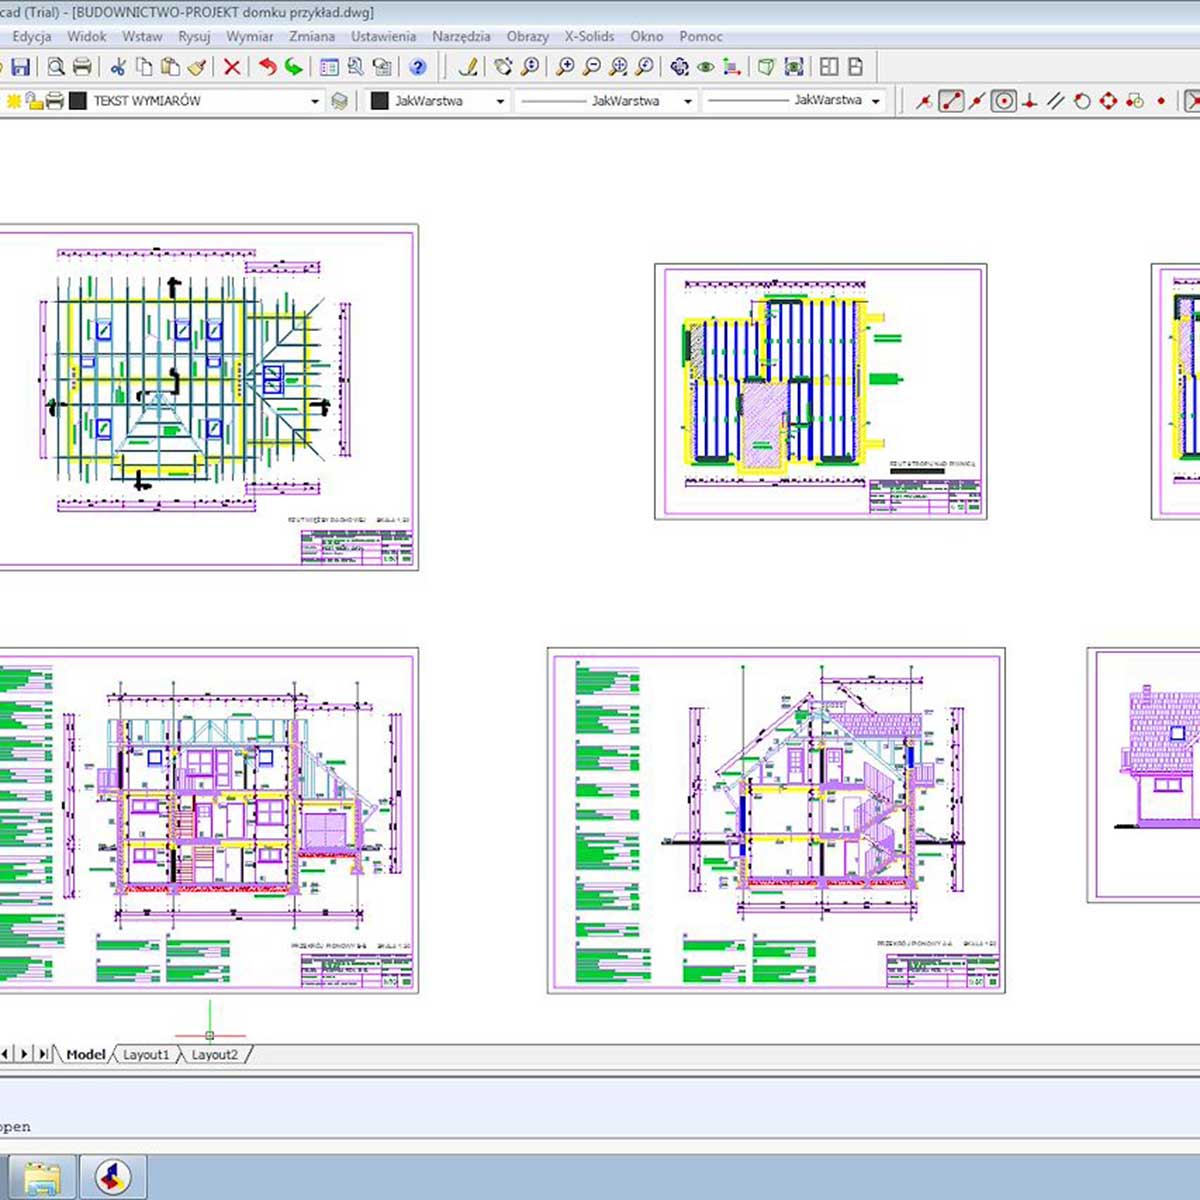This screenshot has height=1200, width=1200.
Task: Open the Help question mark icon
Action: click(418, 68)
